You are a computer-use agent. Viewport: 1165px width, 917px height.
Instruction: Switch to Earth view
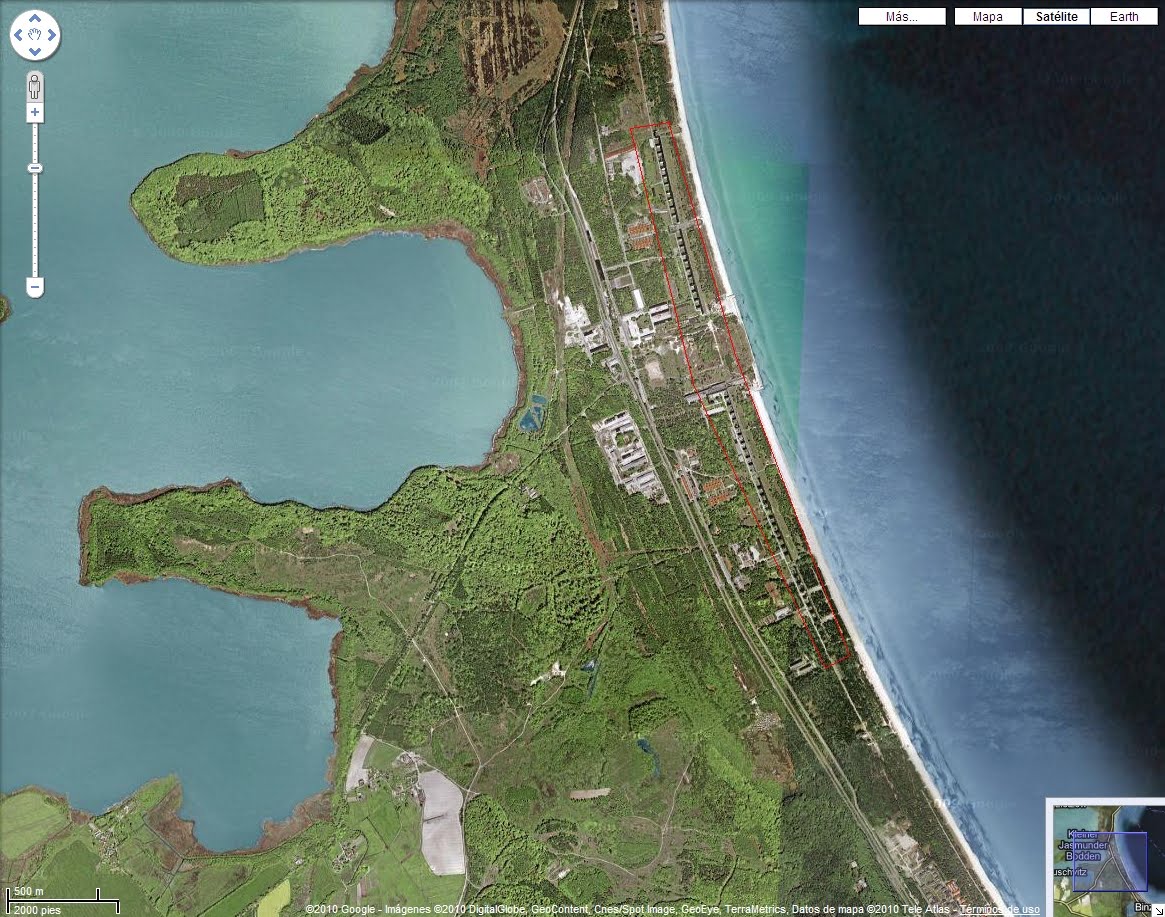[x=1123, y=16]
